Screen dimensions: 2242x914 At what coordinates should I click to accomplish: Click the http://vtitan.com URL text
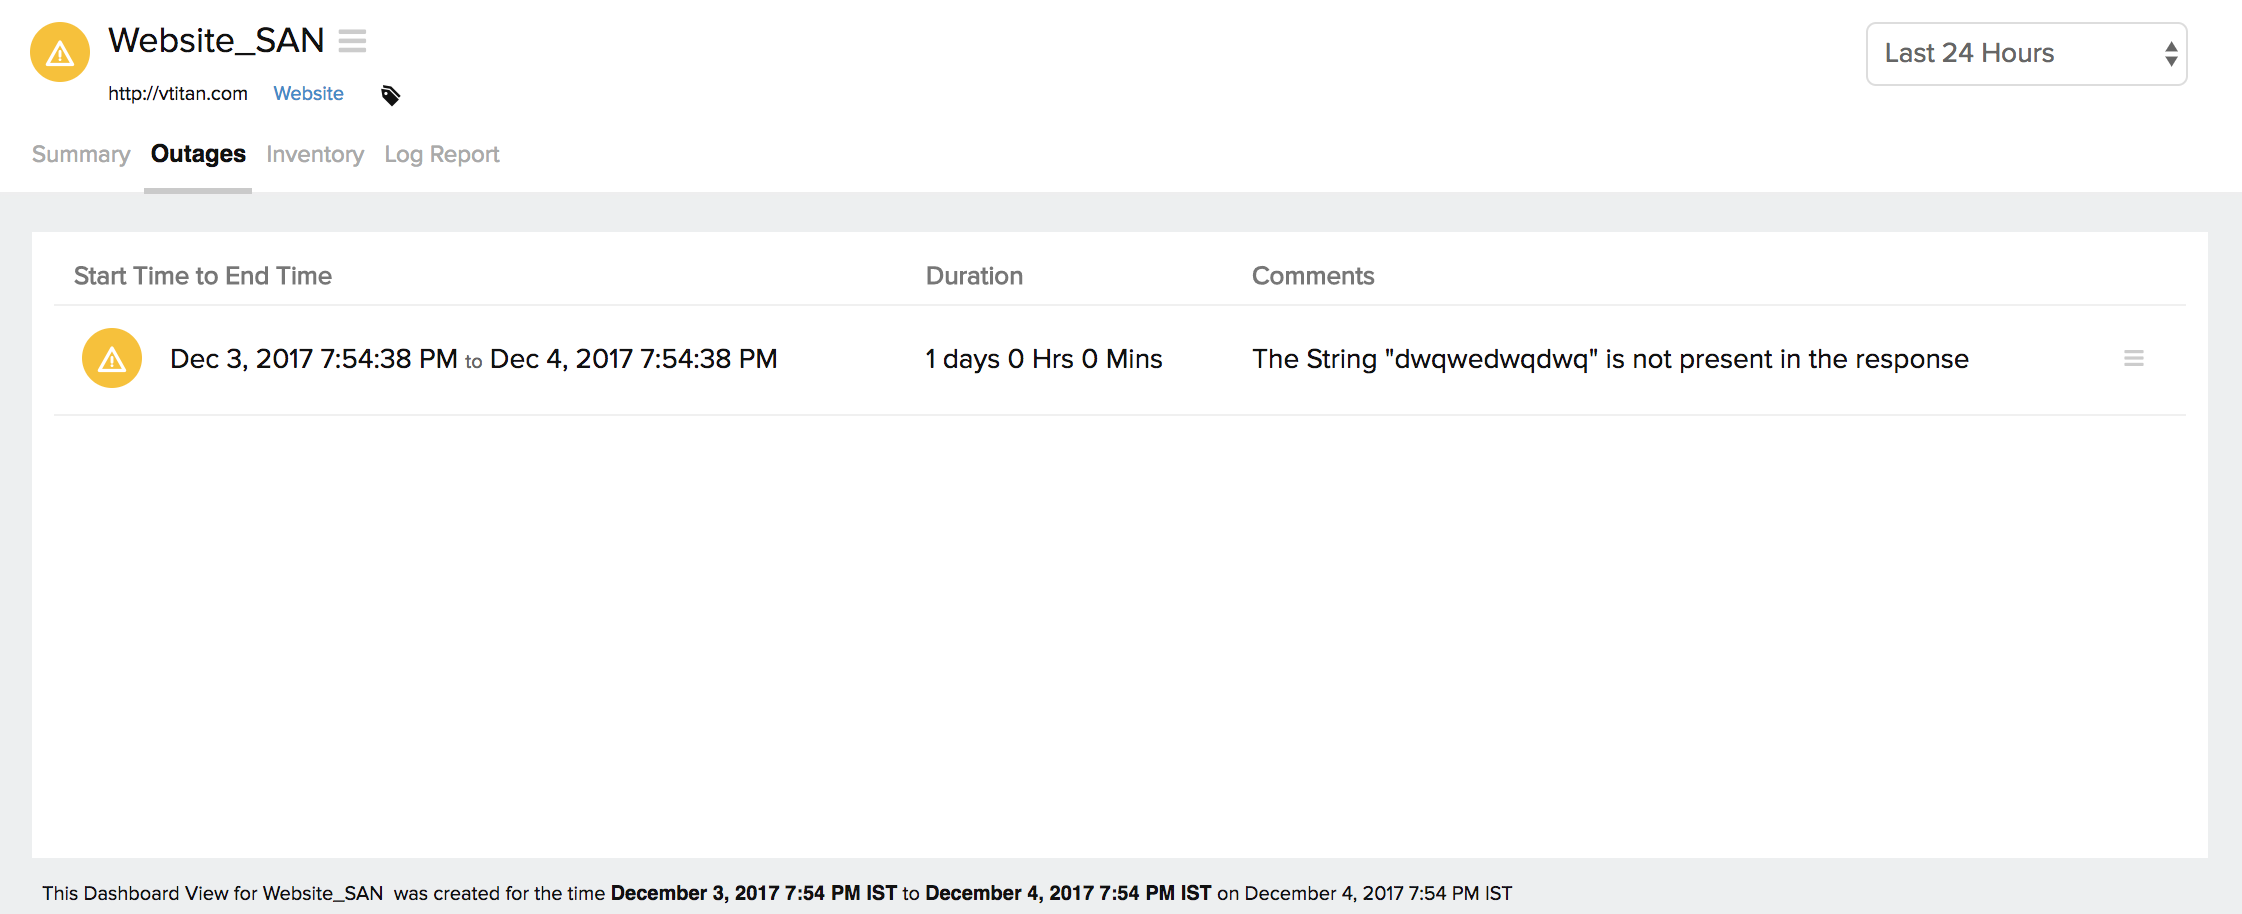point(178,93)
